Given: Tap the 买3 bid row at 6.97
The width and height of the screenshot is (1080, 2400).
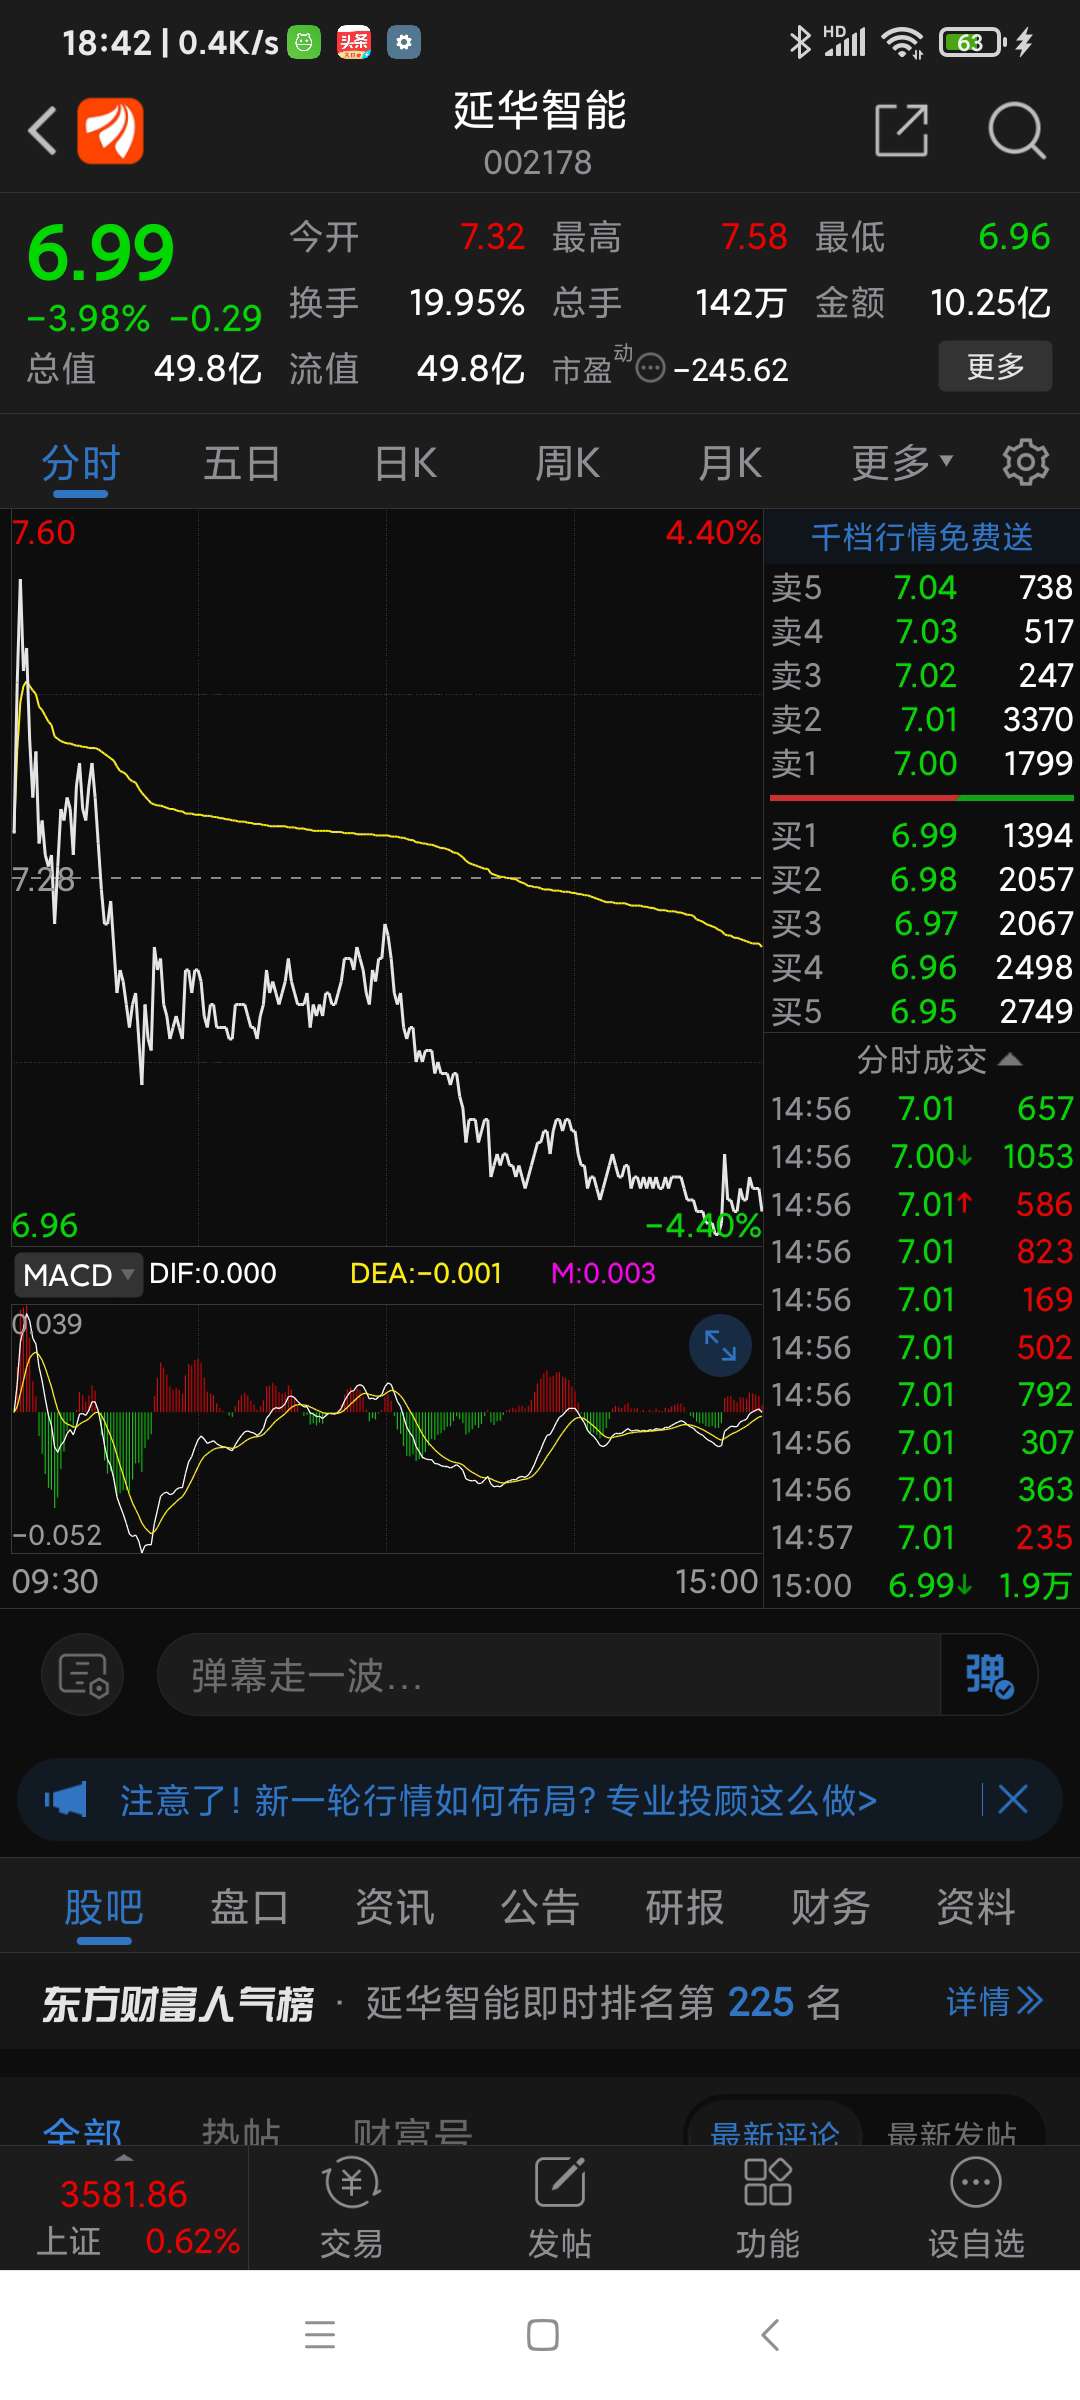Looking at the screenshot, I should (x=922, y=924).
